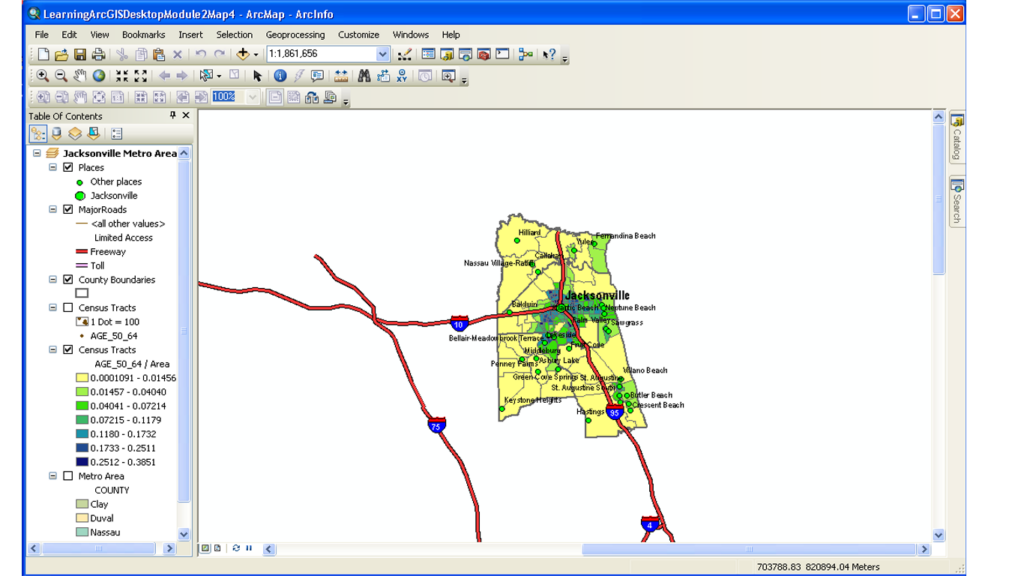The height and width of the screenshot is (576, 1024).
Task: Click the Full Extent globe icon
Action: pyautogui.click(x=99, y=76)
